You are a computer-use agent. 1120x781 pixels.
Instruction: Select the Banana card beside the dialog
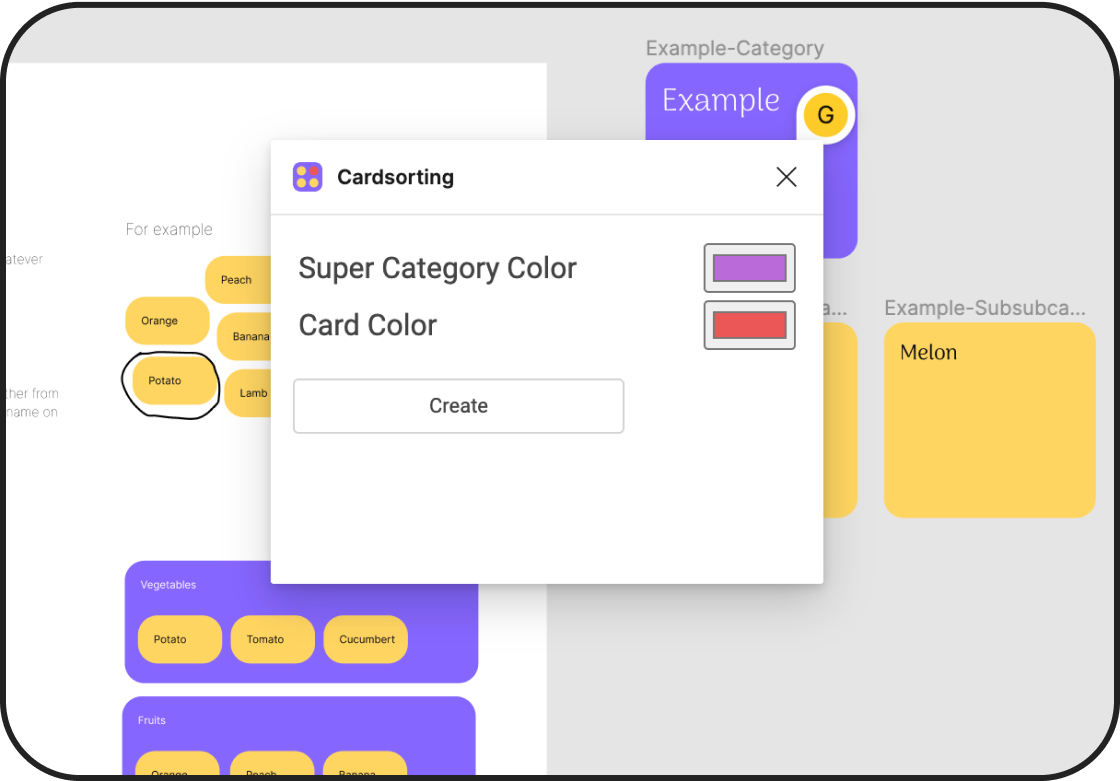[244, 336]
